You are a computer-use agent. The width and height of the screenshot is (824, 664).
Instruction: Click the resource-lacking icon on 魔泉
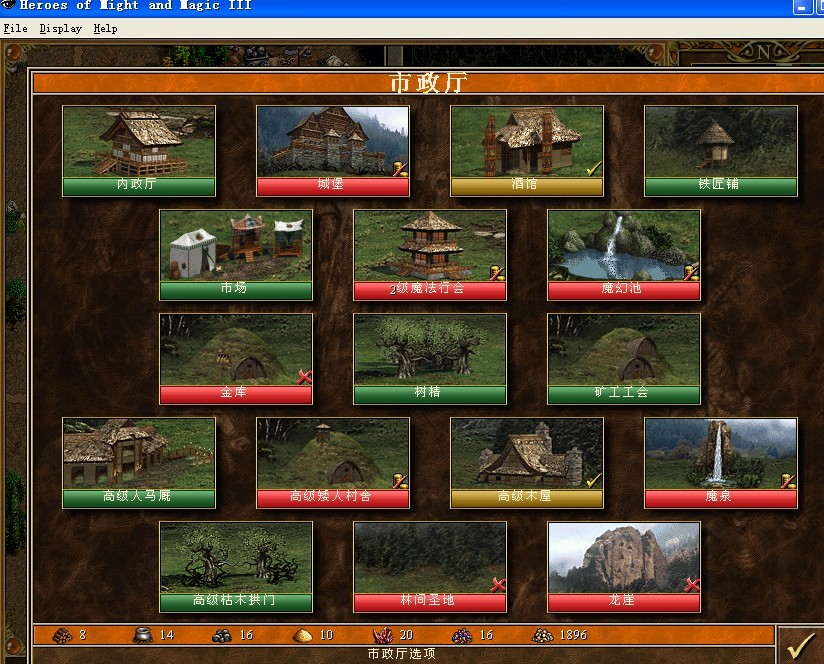point(788,481)
